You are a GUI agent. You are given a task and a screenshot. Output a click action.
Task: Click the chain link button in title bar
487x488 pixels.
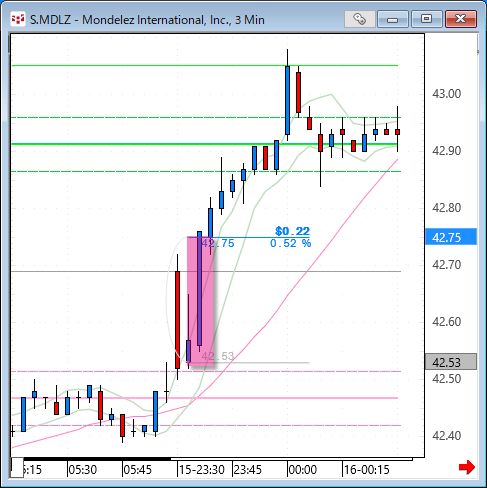[x=359, y=19]
